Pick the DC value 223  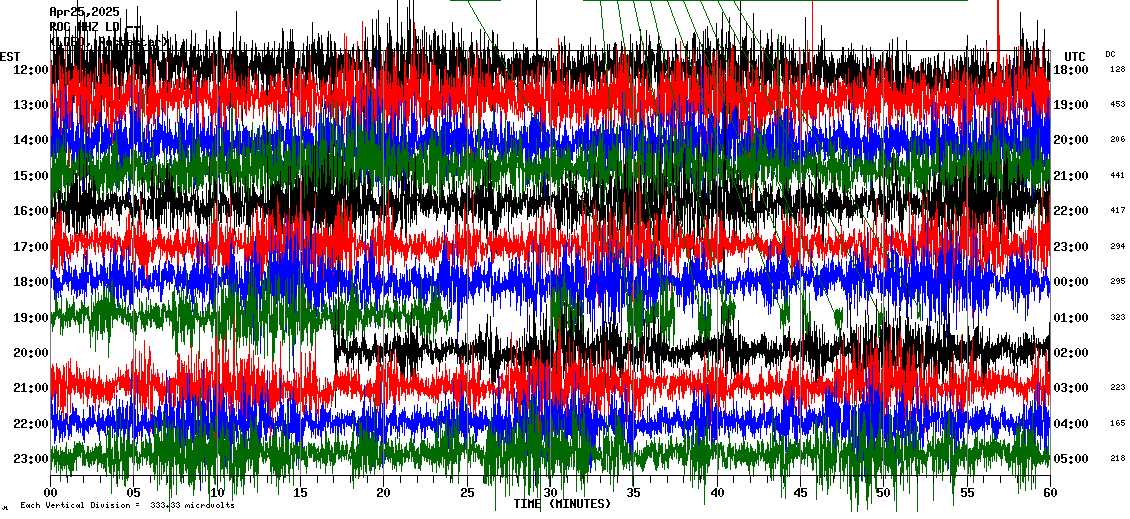1118,388
